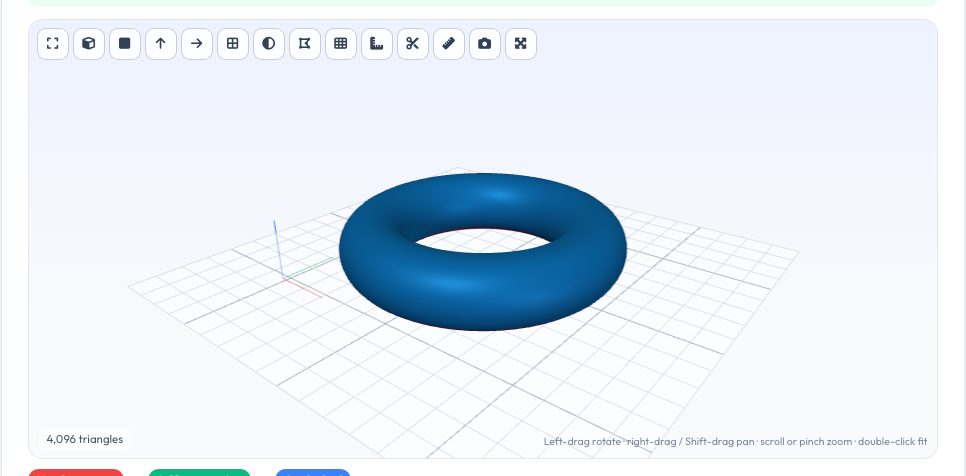Image resolution: width=966 pixels, height=476 pixels.
Task: Select the solid square front view icon
Action: pos(125,44)
